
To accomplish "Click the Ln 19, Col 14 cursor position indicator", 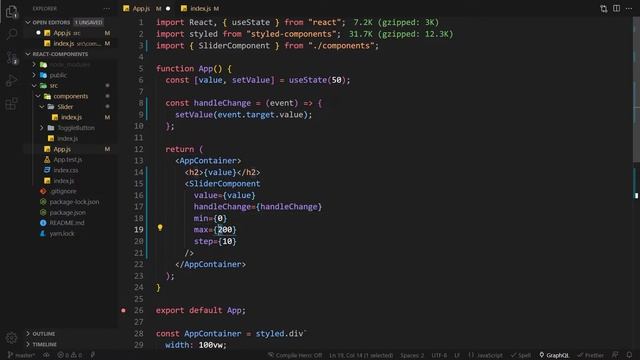I will tap(361, 355).
